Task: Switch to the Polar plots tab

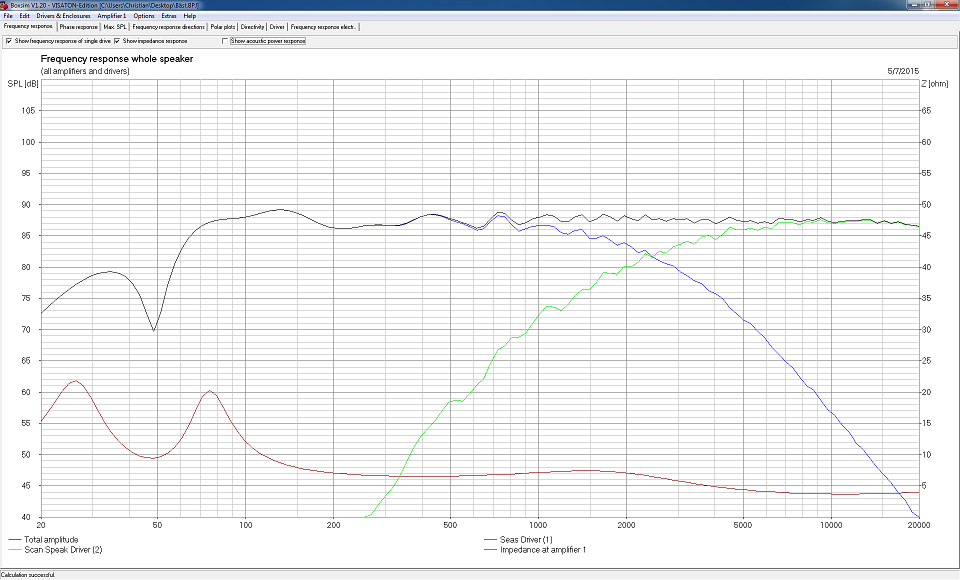Action: click(x=223, y=27)
